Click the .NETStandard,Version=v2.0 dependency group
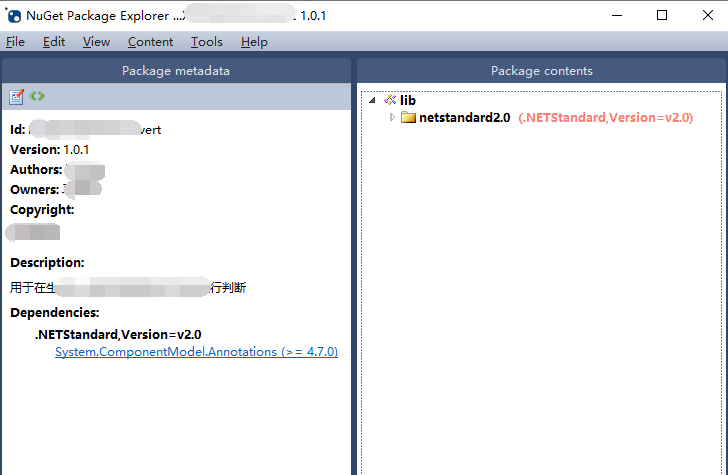Image resolution: width=728 pixels, height=475 pixels. point(118,334)
